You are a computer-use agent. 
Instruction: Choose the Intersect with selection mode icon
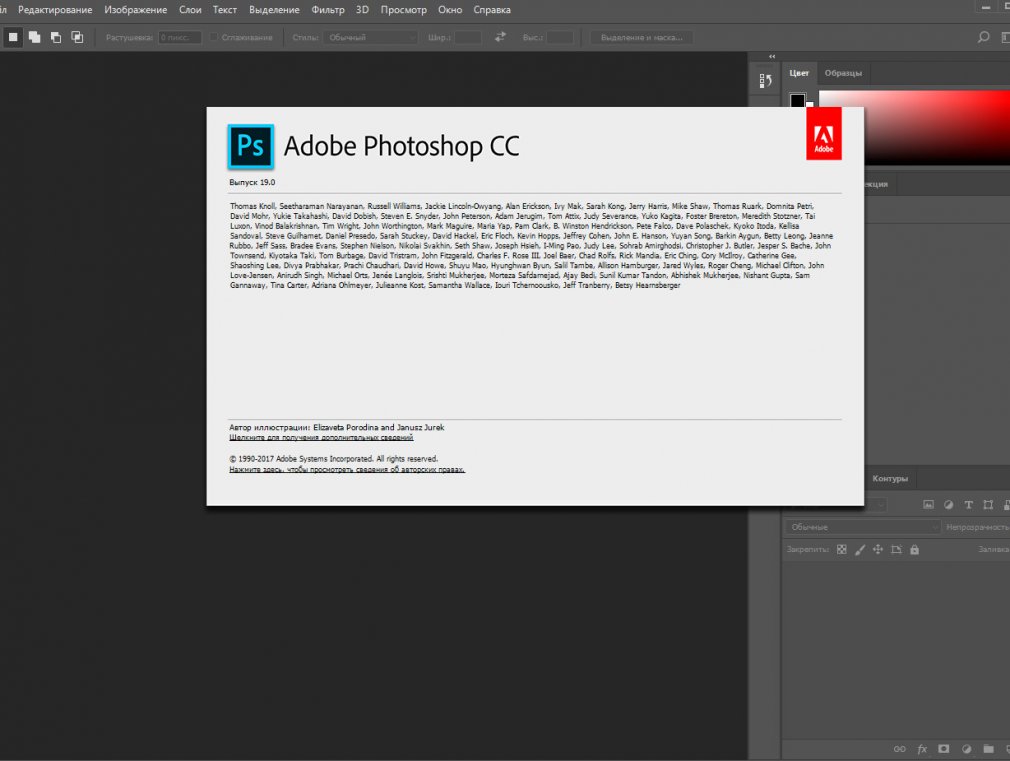tap(77, 37)
